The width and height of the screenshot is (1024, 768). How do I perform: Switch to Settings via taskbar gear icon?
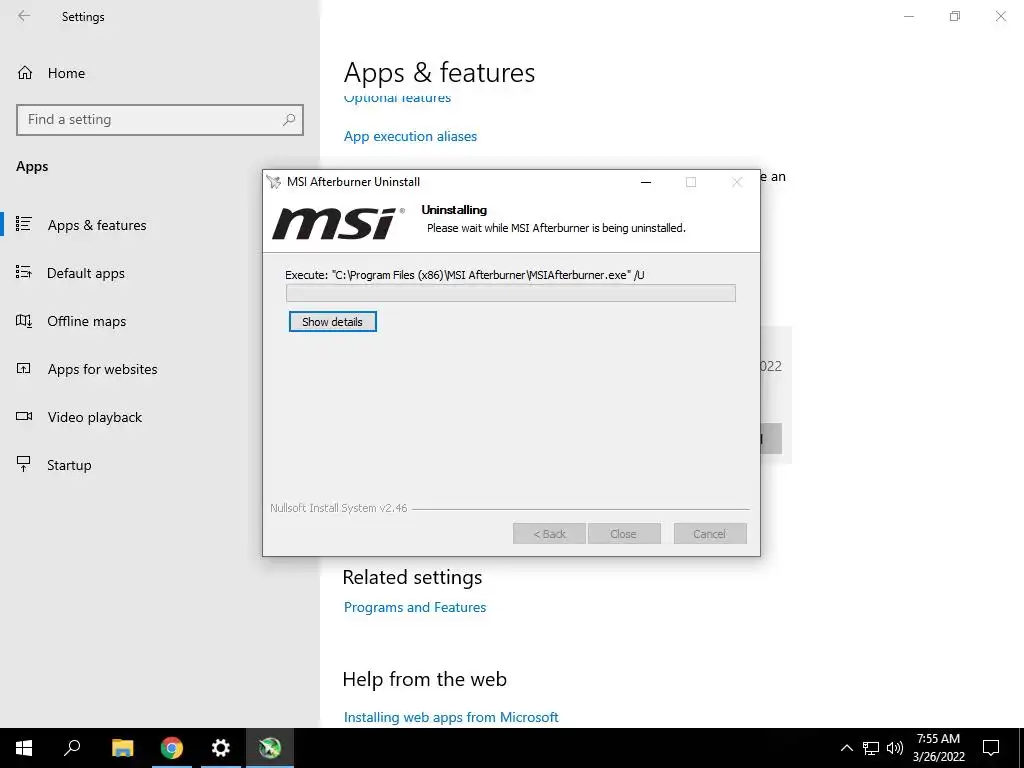pos(221,748)
